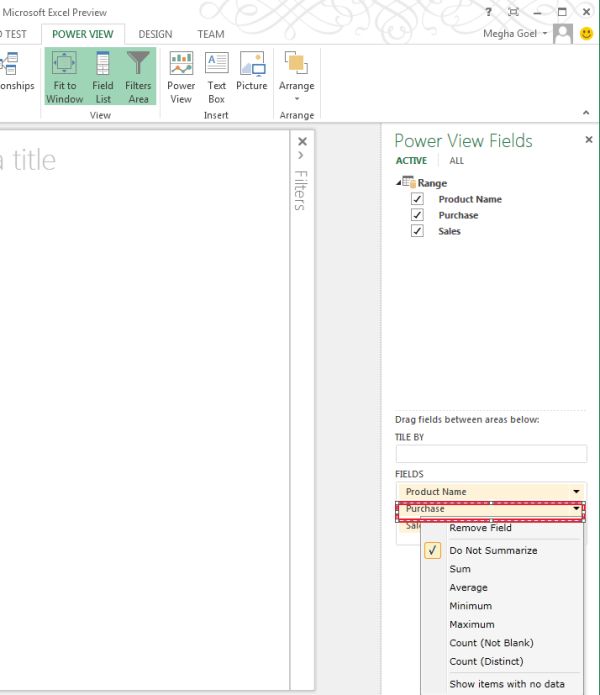
Task: Collapse the Range table node
Action: coord(398,182)
